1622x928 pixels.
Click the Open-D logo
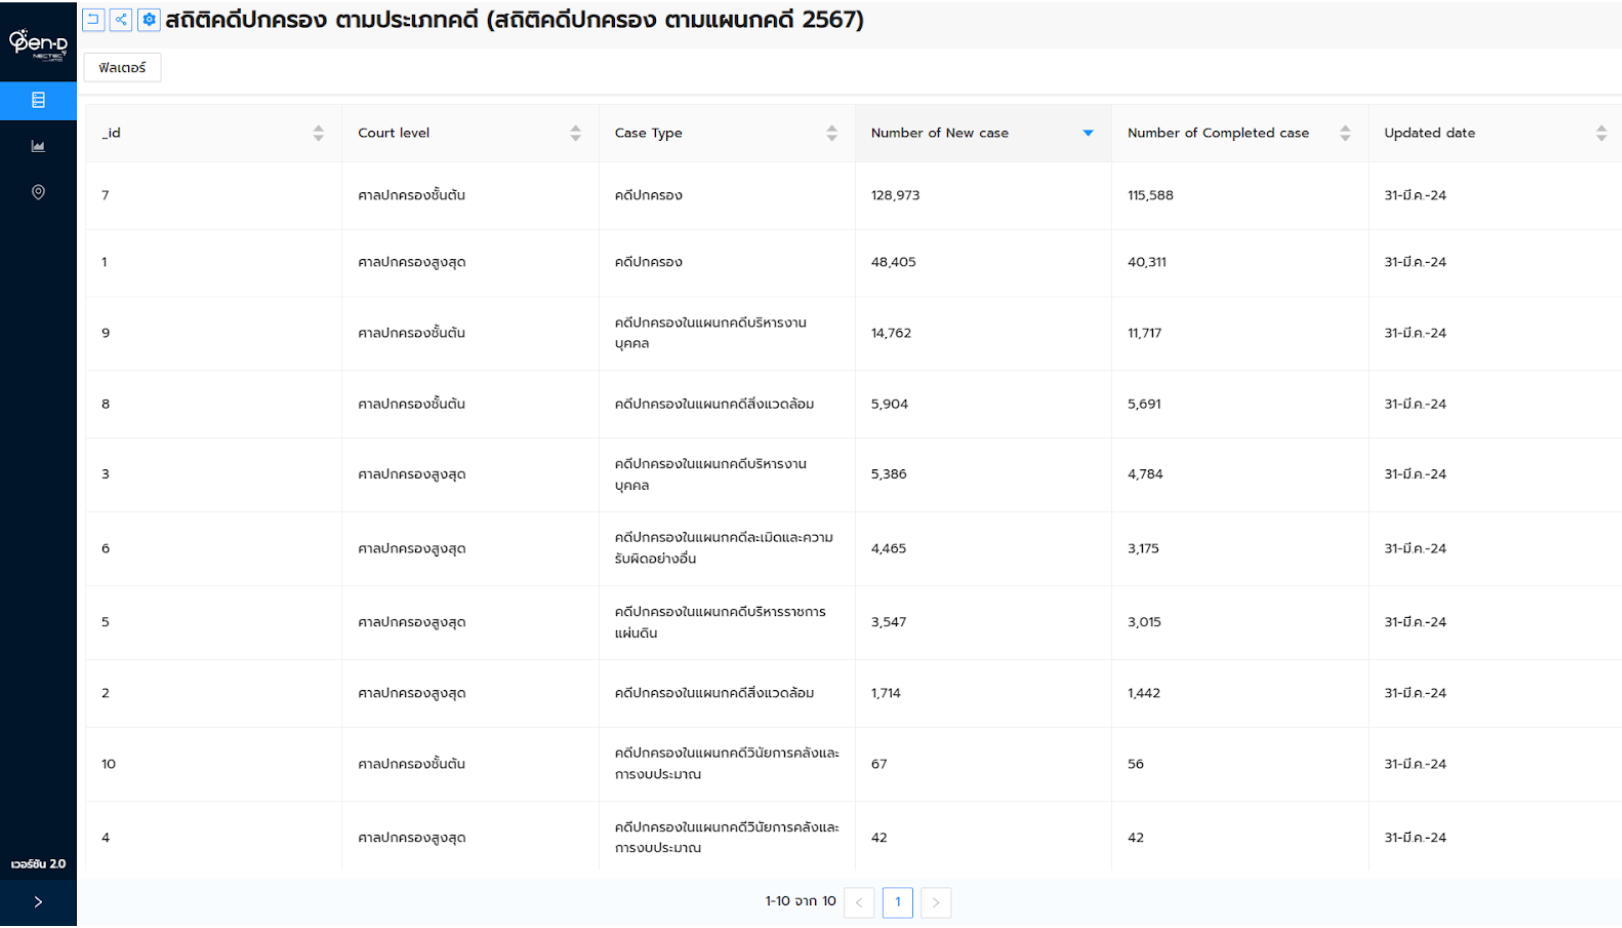click(x=38, y=43)
